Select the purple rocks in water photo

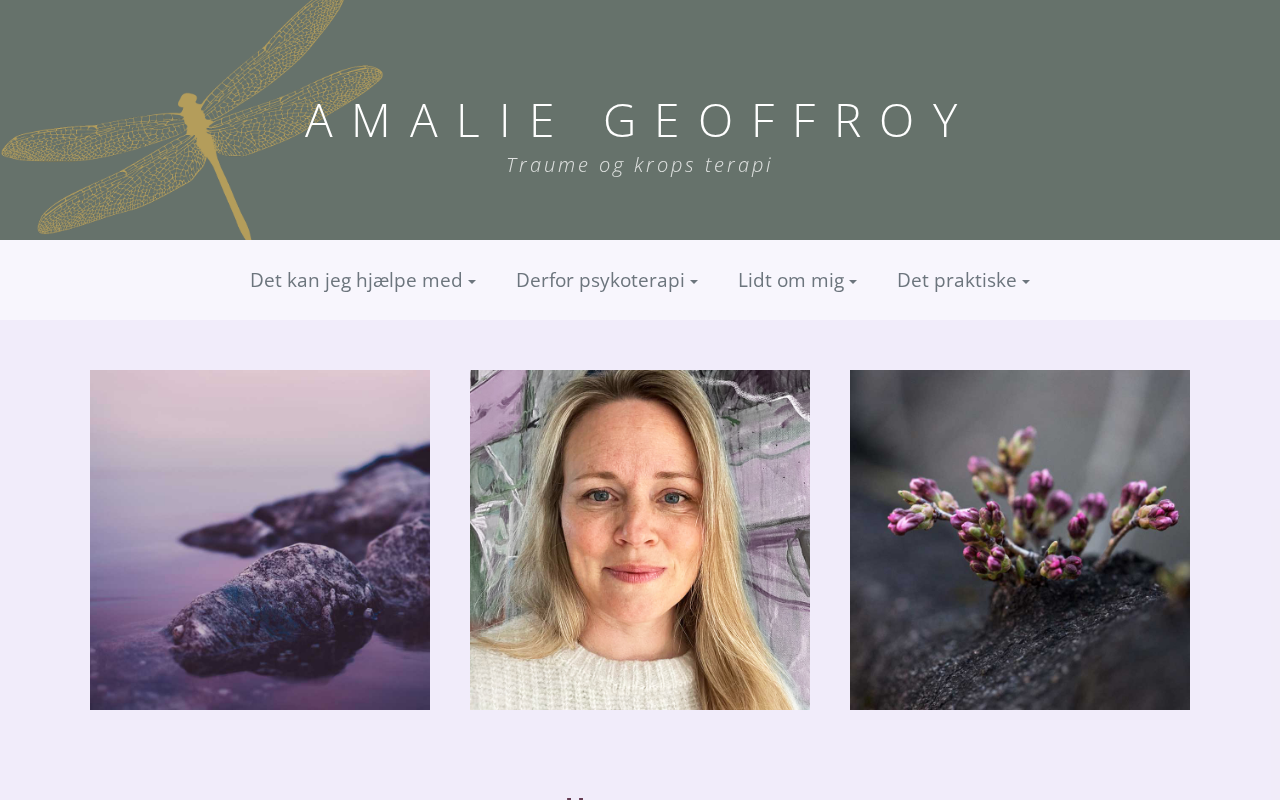tap(260, 540)
